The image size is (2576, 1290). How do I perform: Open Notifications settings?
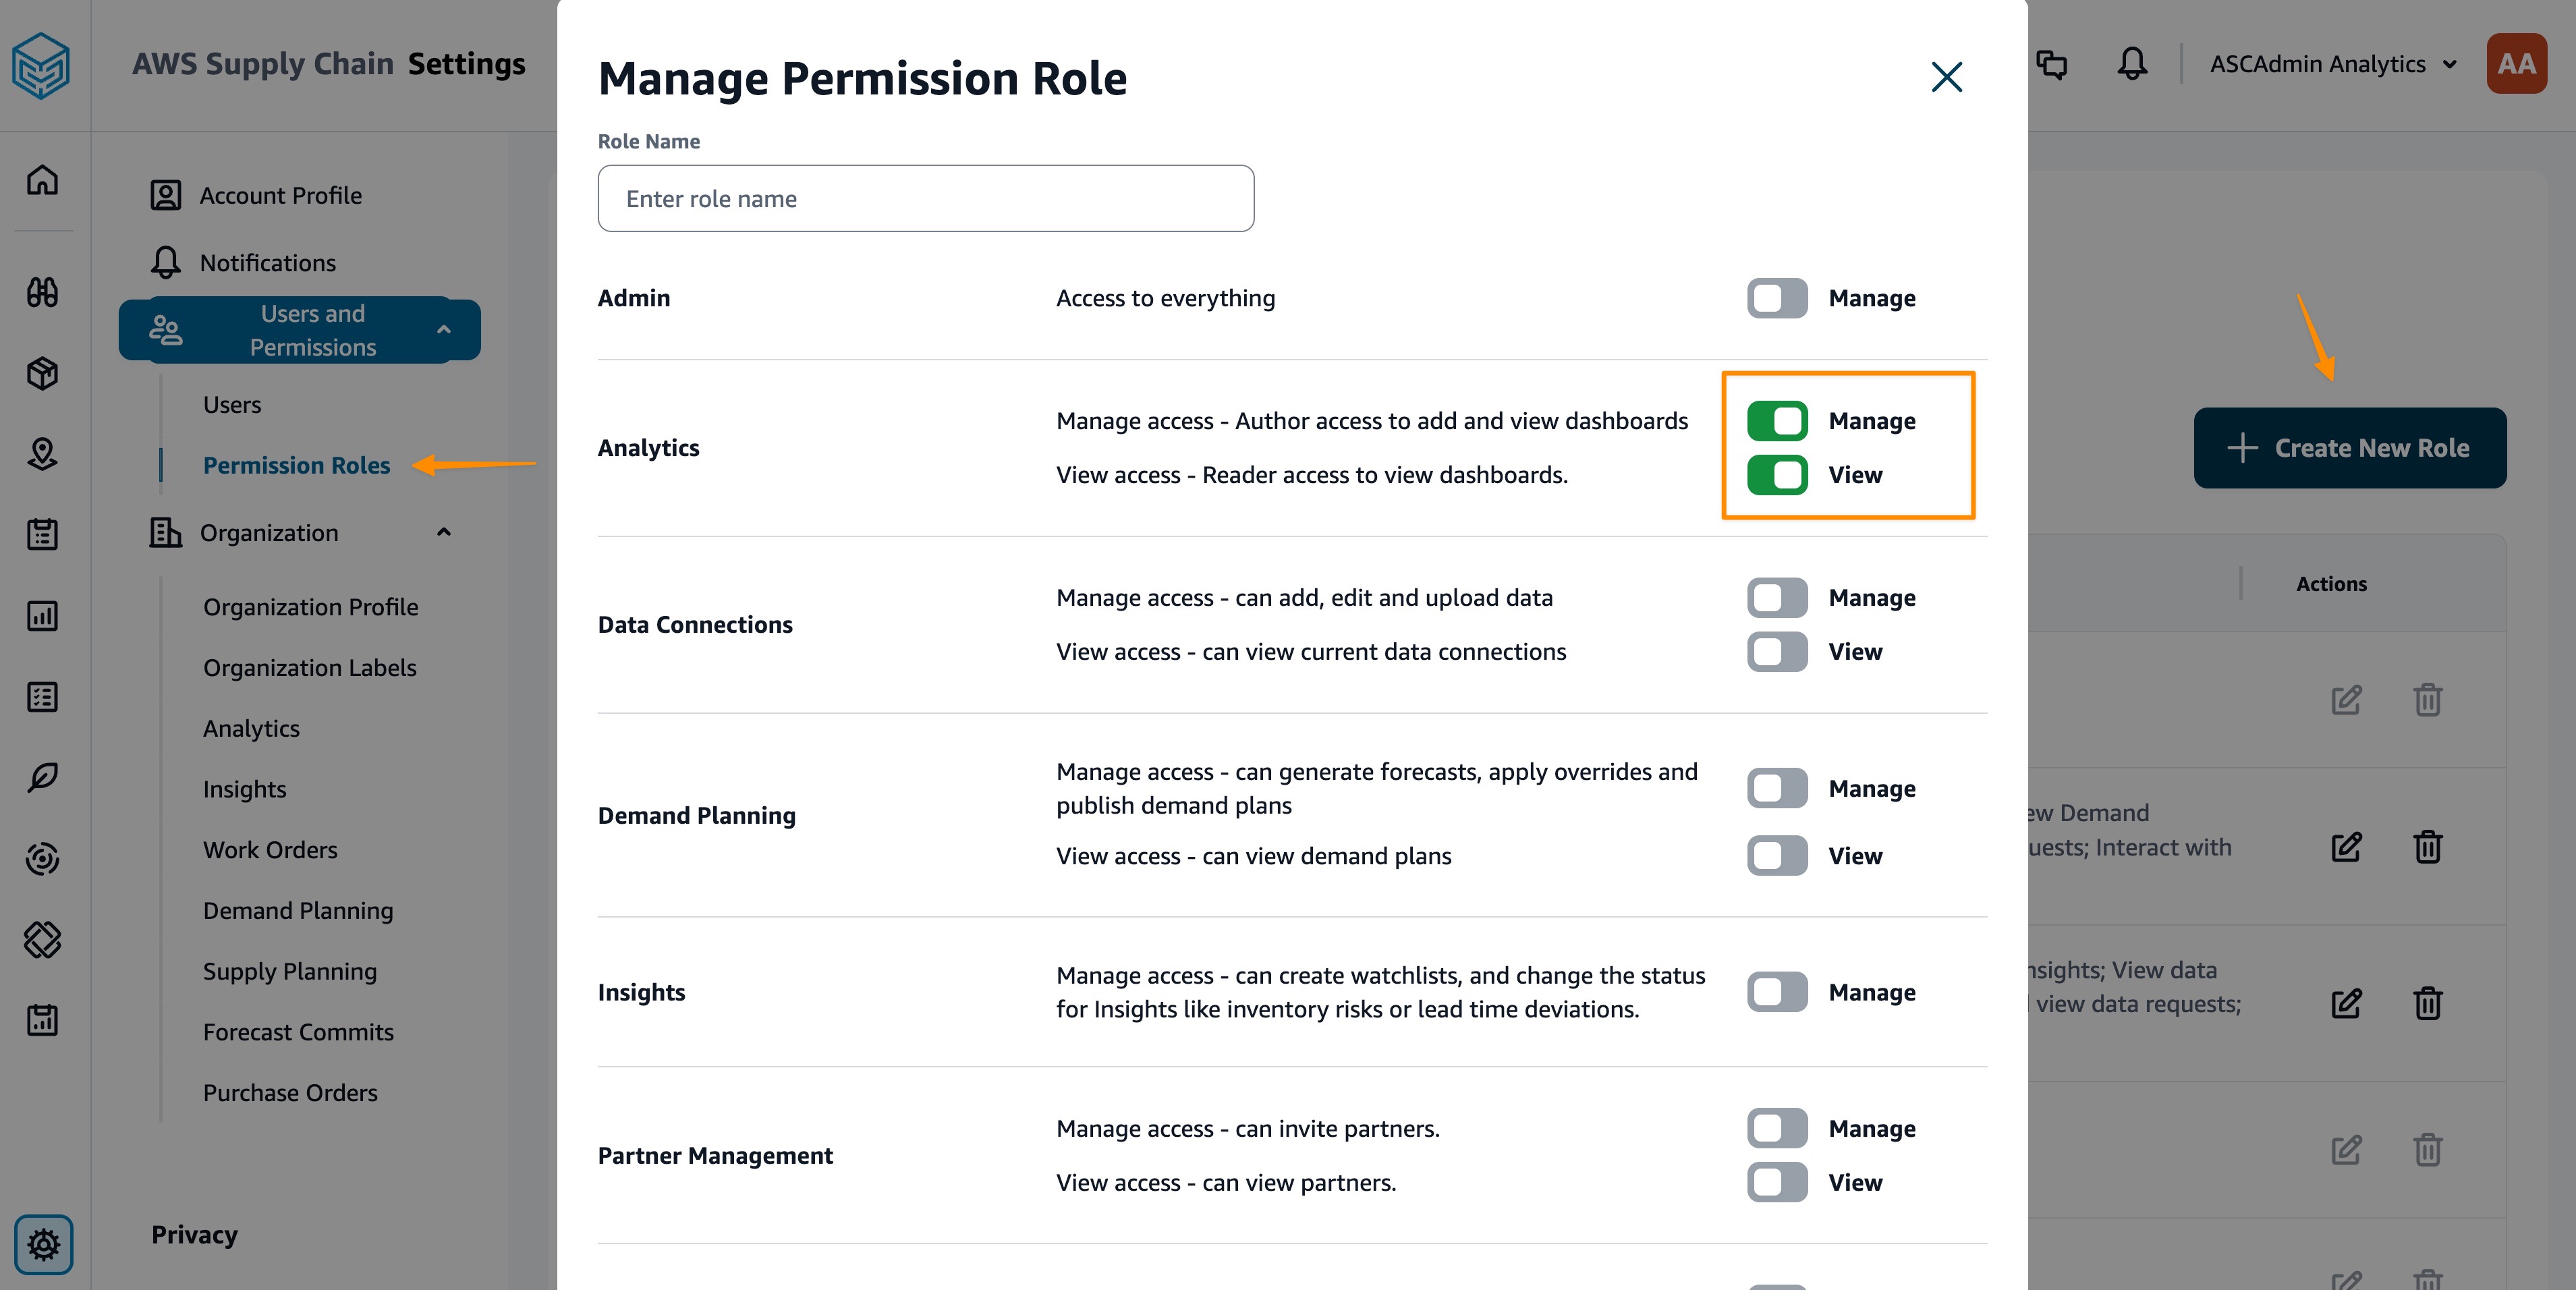click(268, 263)
